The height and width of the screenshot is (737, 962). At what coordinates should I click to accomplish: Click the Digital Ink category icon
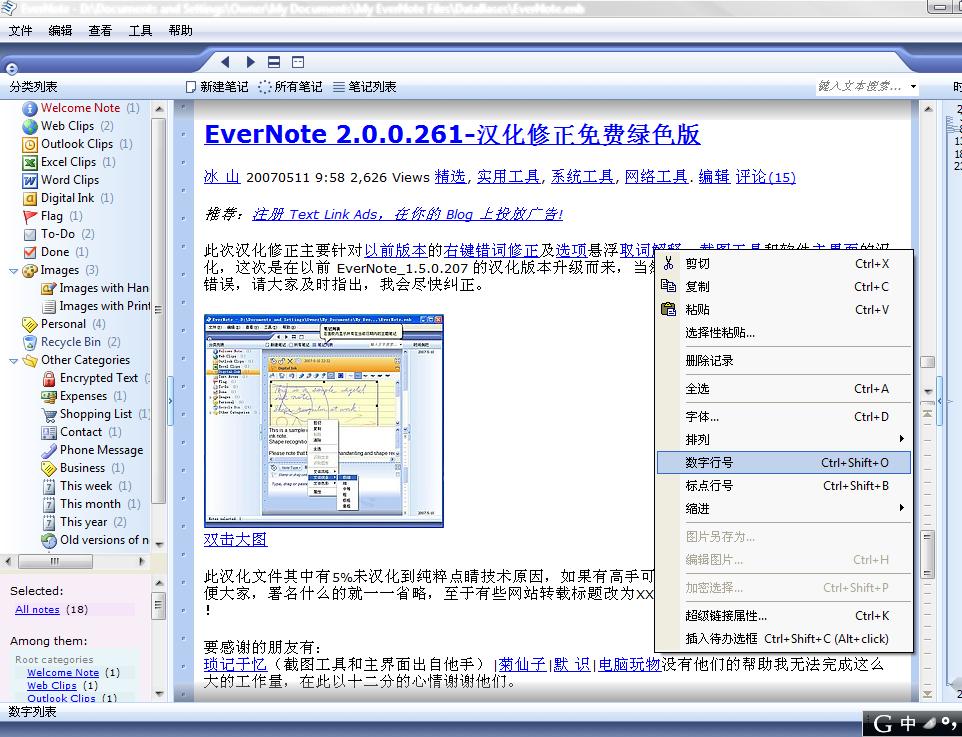tap(30, 198)
